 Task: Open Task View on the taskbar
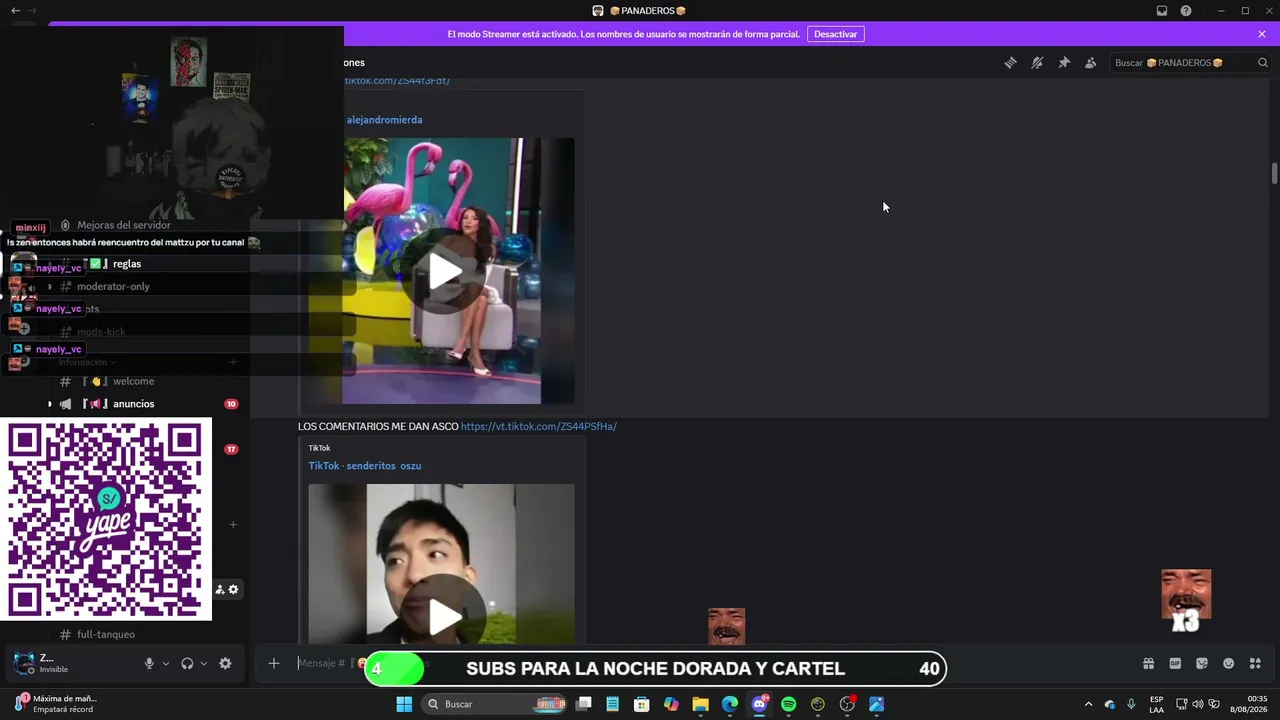tap(584, 704)
